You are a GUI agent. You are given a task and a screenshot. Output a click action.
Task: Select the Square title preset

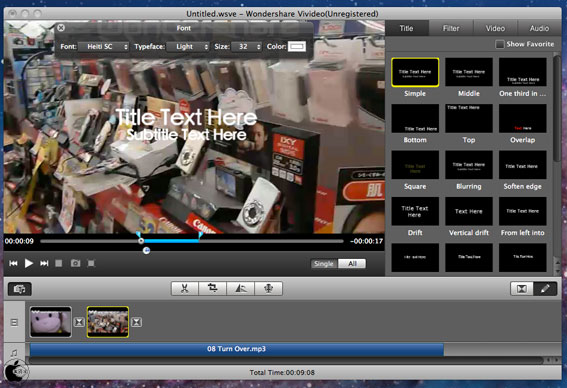415,165
